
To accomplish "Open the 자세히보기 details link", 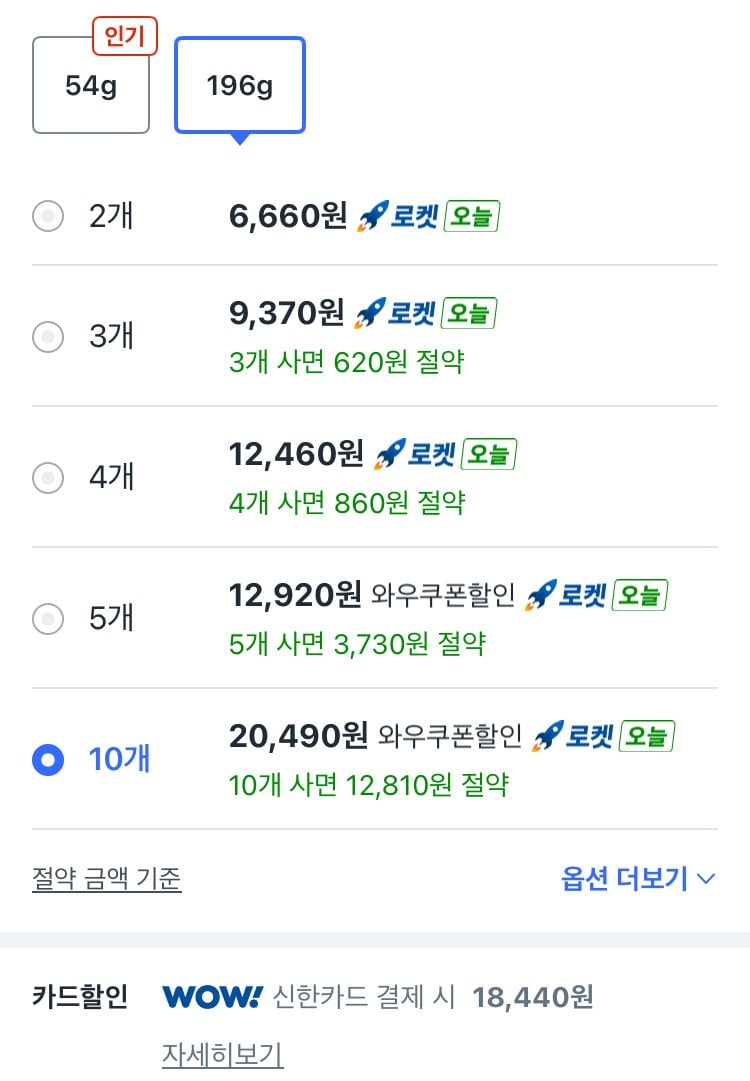I will coord(222,1055).
